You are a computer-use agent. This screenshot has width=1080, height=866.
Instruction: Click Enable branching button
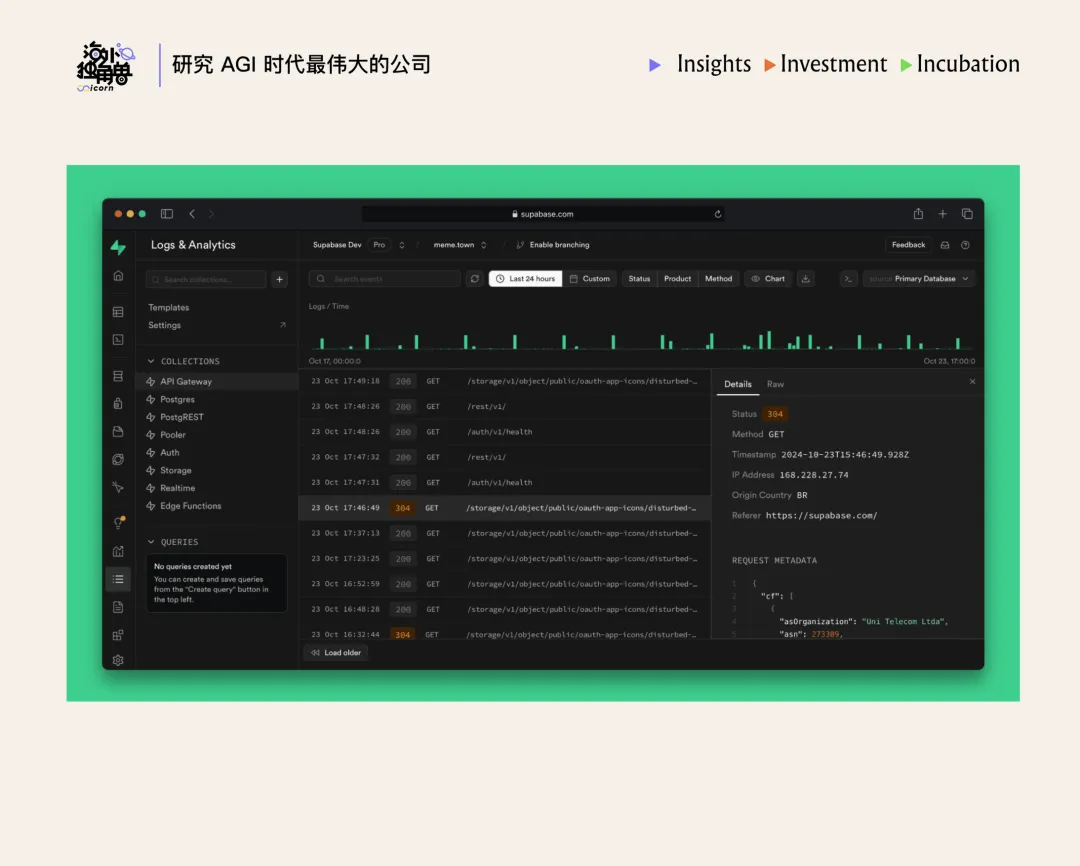[552, 245]
